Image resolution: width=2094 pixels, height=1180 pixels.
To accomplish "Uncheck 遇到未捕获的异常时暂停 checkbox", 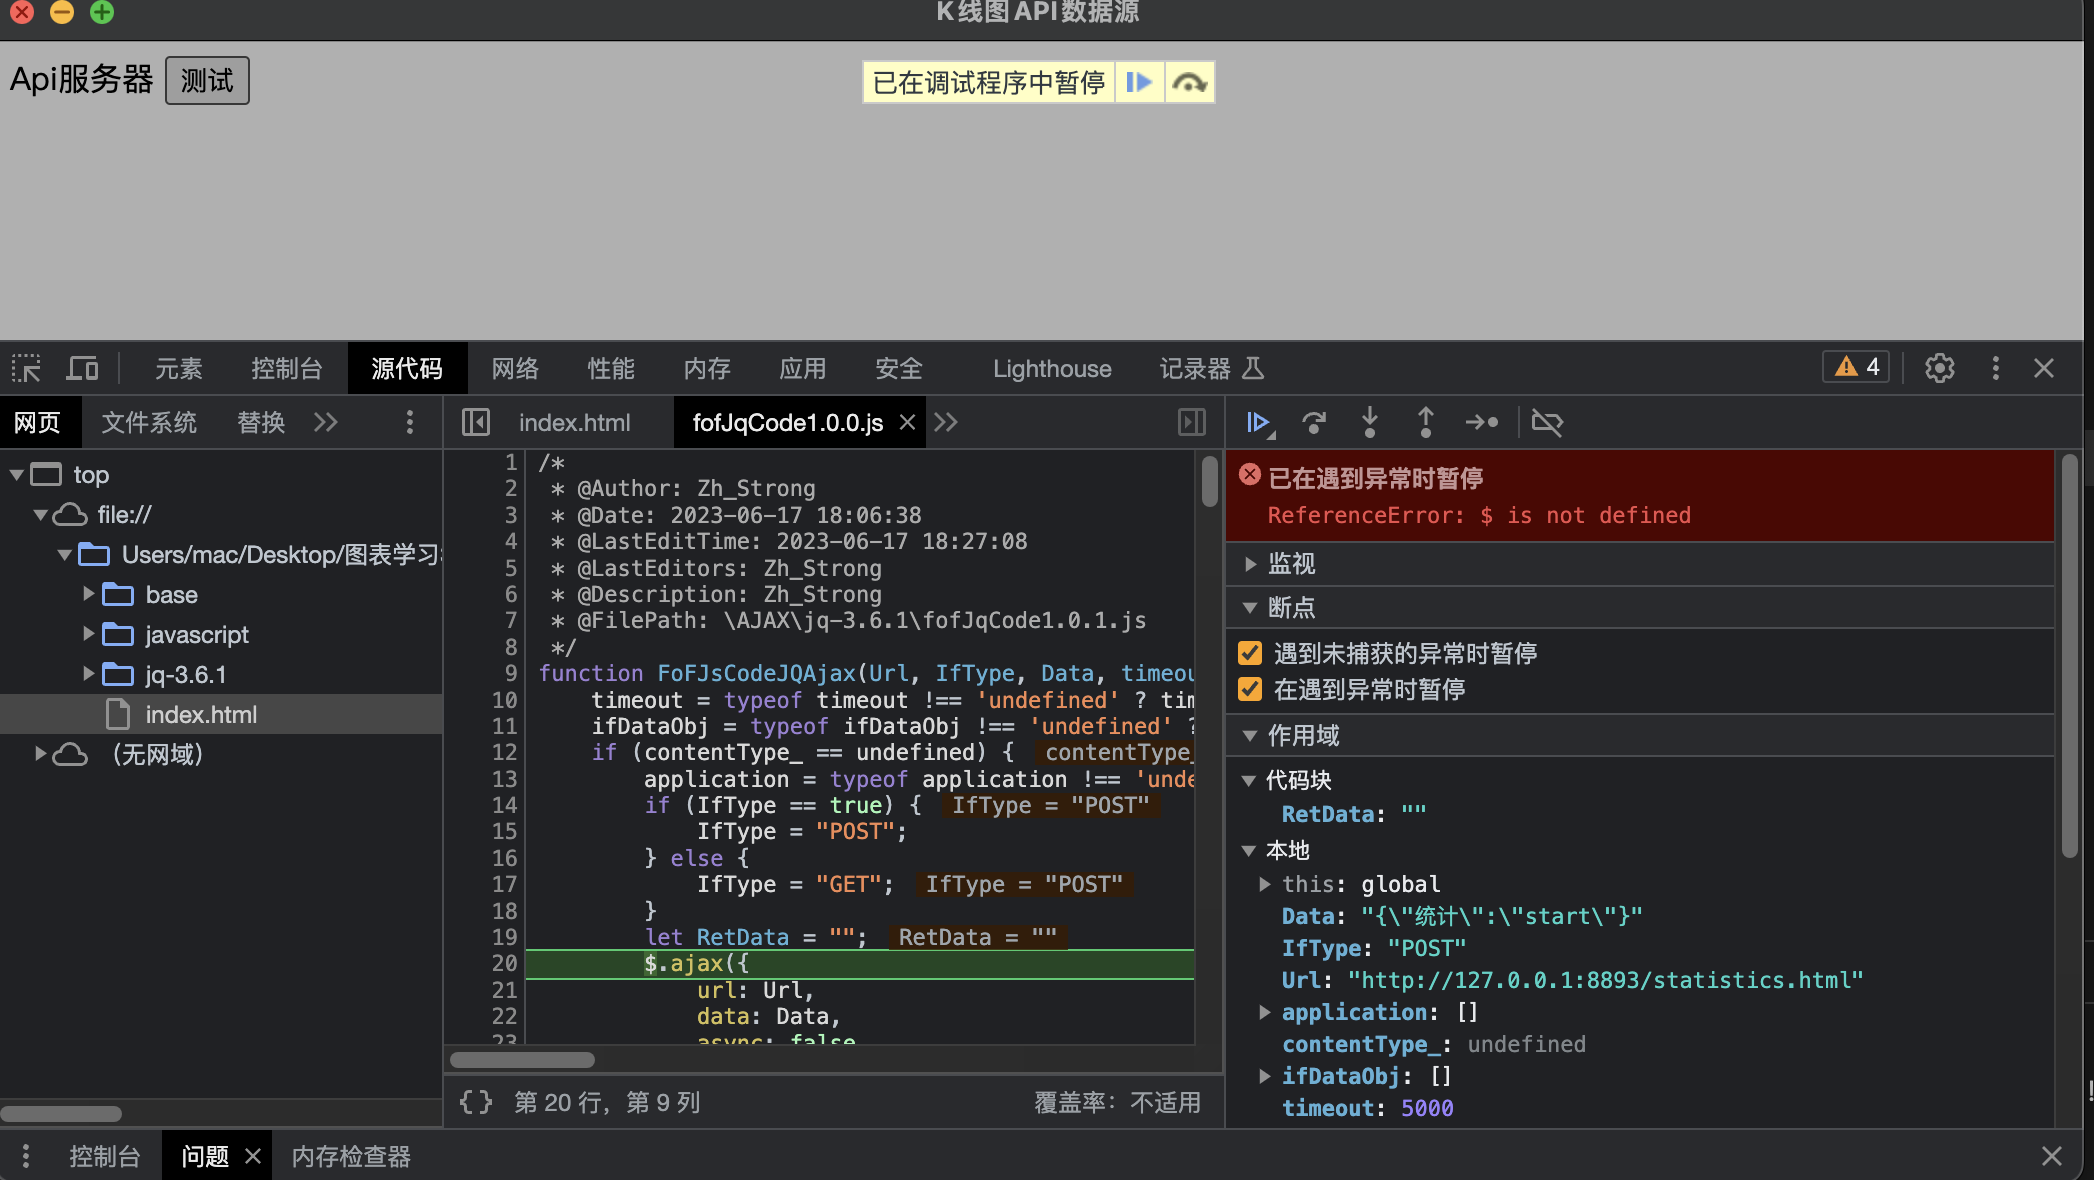I will tap(1250, 653).
